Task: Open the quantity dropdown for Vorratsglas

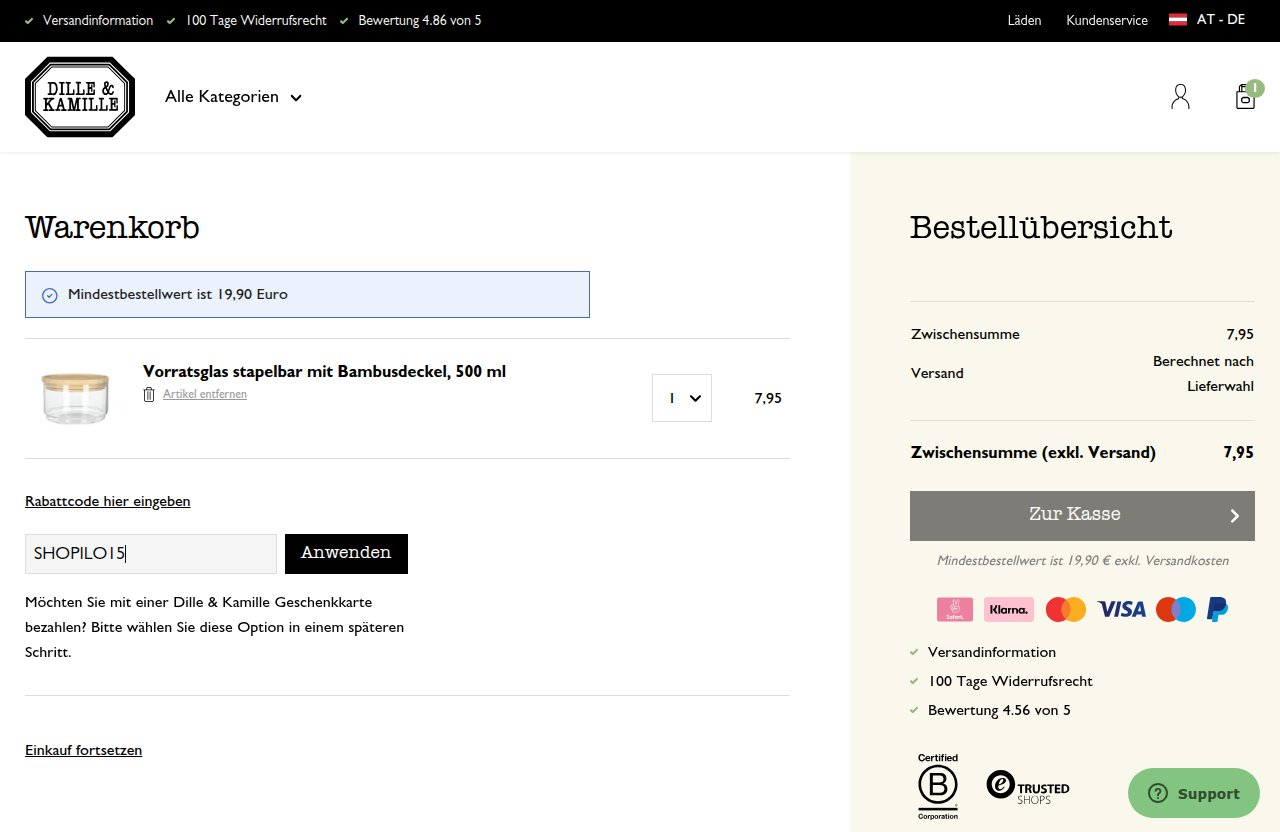Action: click(x=682, y=398)
